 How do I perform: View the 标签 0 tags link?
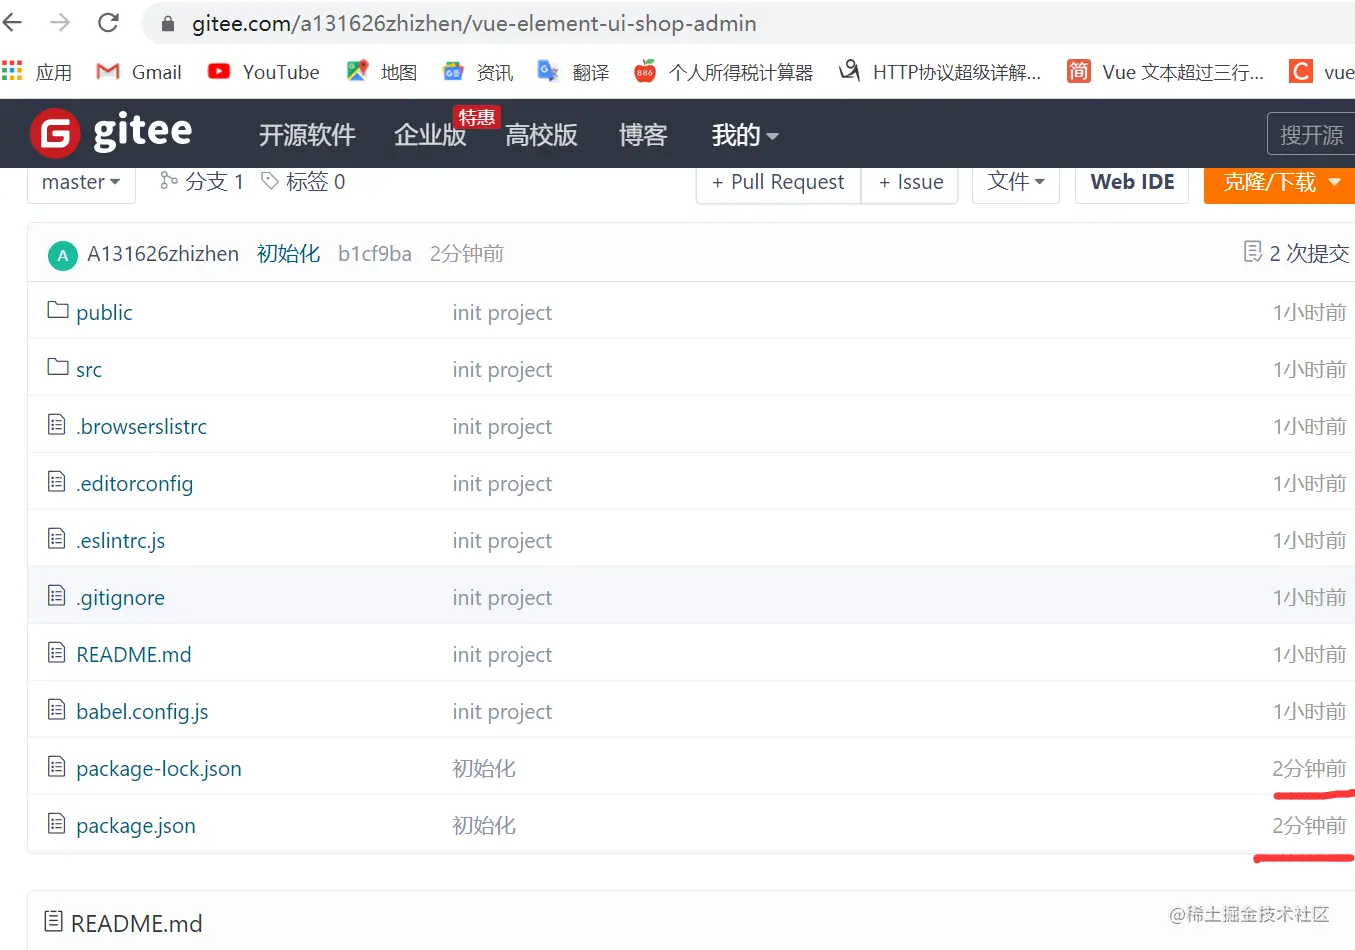[303, 181]
